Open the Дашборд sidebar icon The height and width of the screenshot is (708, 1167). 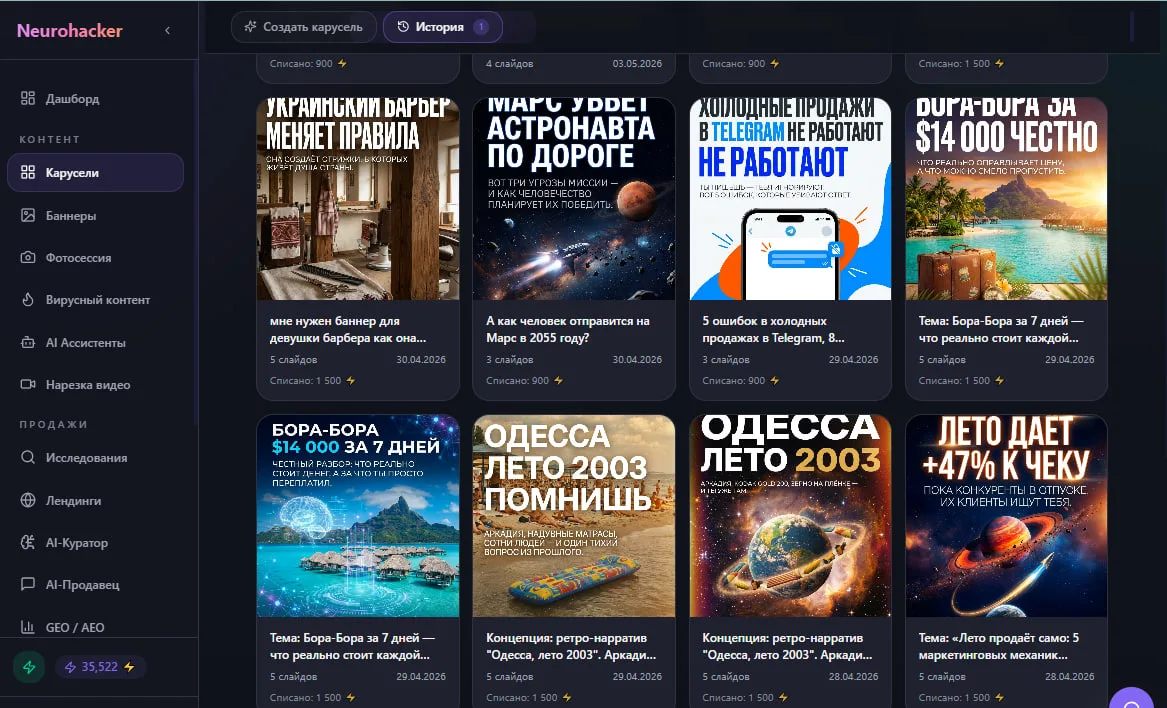click(28, 98)
